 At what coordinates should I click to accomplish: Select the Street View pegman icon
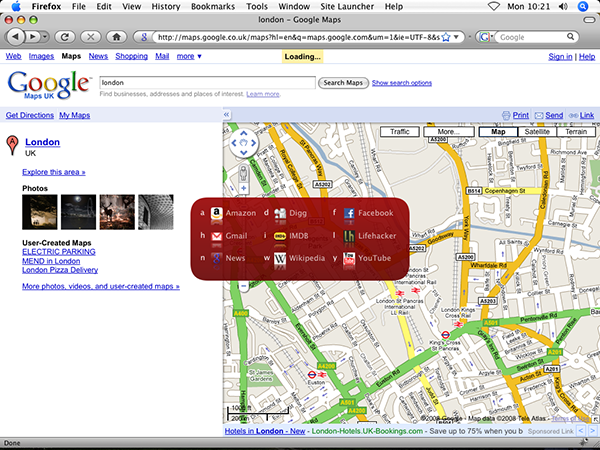tap(243, 174)
